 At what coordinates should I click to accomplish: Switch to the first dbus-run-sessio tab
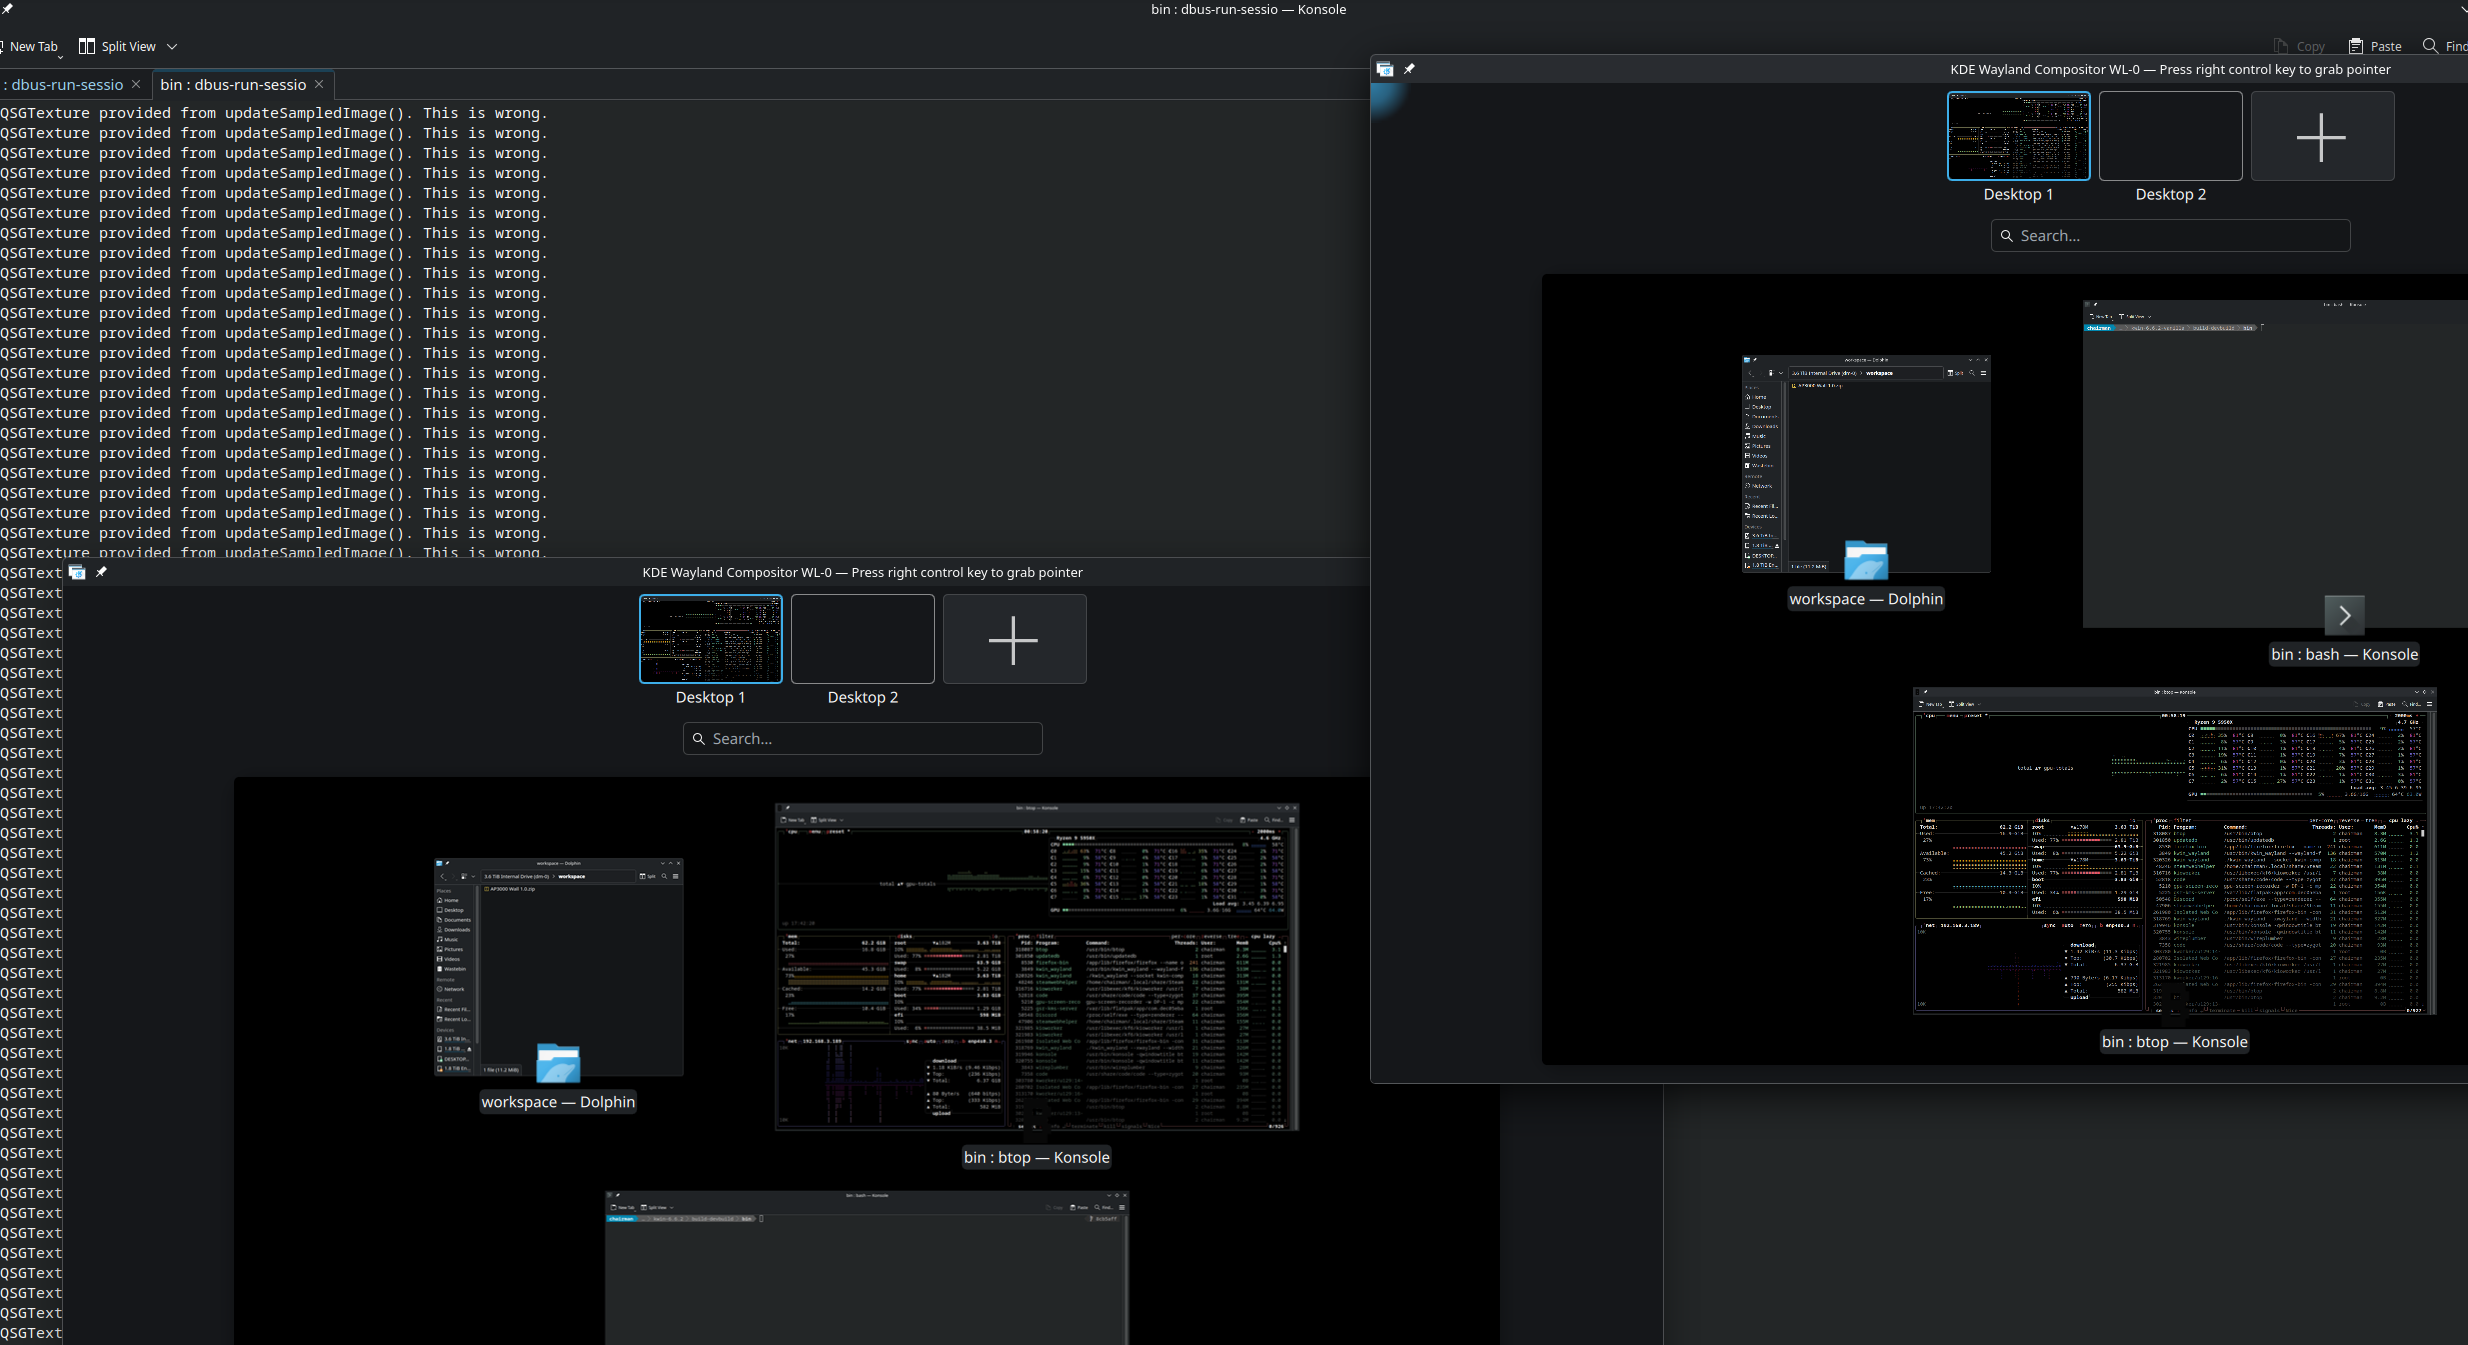pyautogui.click(x=66, y=85)
